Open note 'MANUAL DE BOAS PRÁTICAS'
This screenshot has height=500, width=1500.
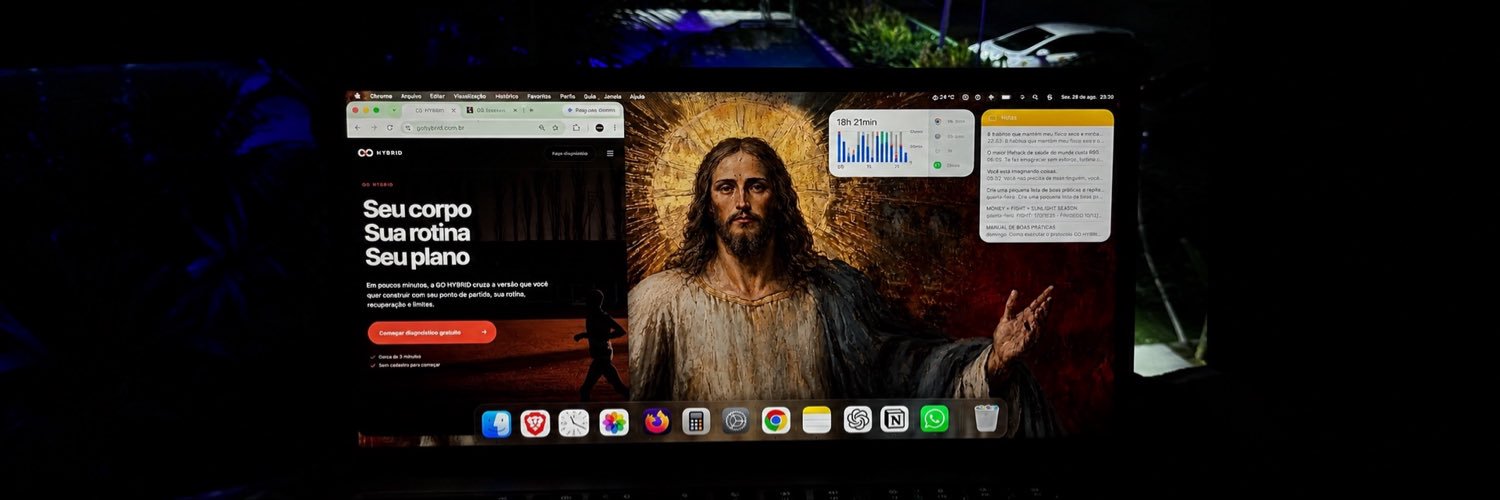1044,230
